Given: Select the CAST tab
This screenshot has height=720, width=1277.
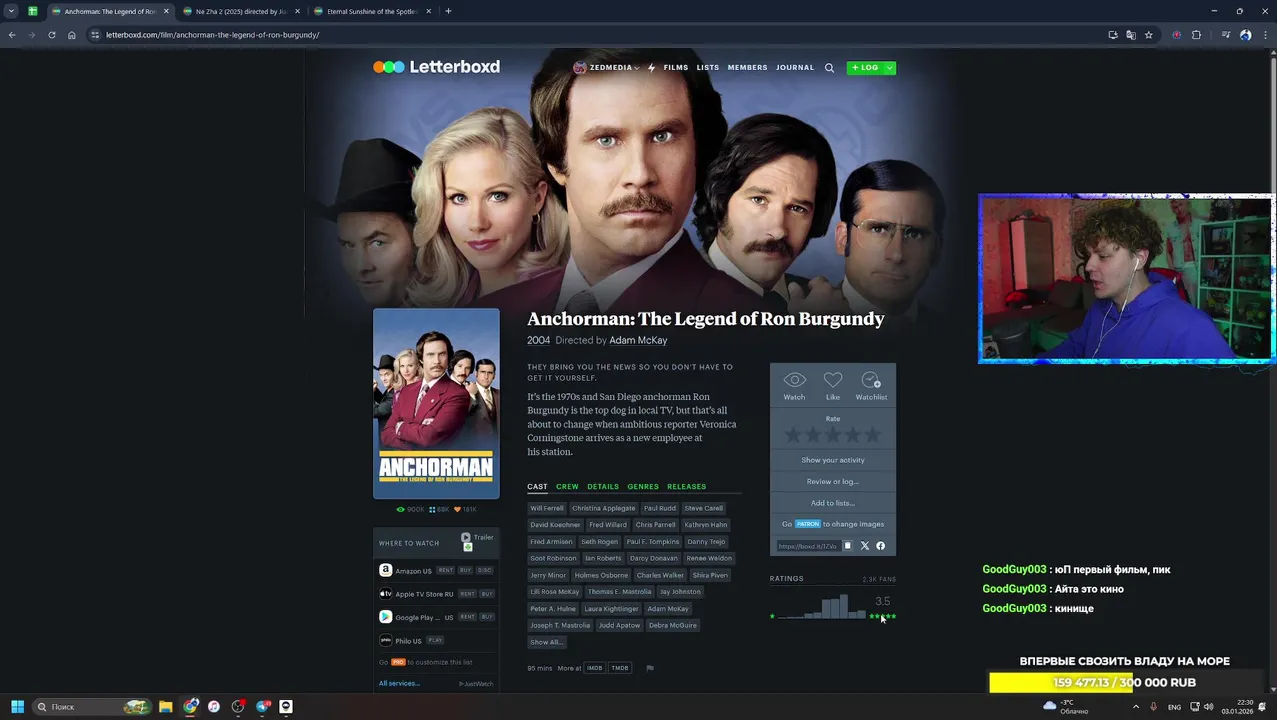Looking at the screenshot, I should coord(538,487).
